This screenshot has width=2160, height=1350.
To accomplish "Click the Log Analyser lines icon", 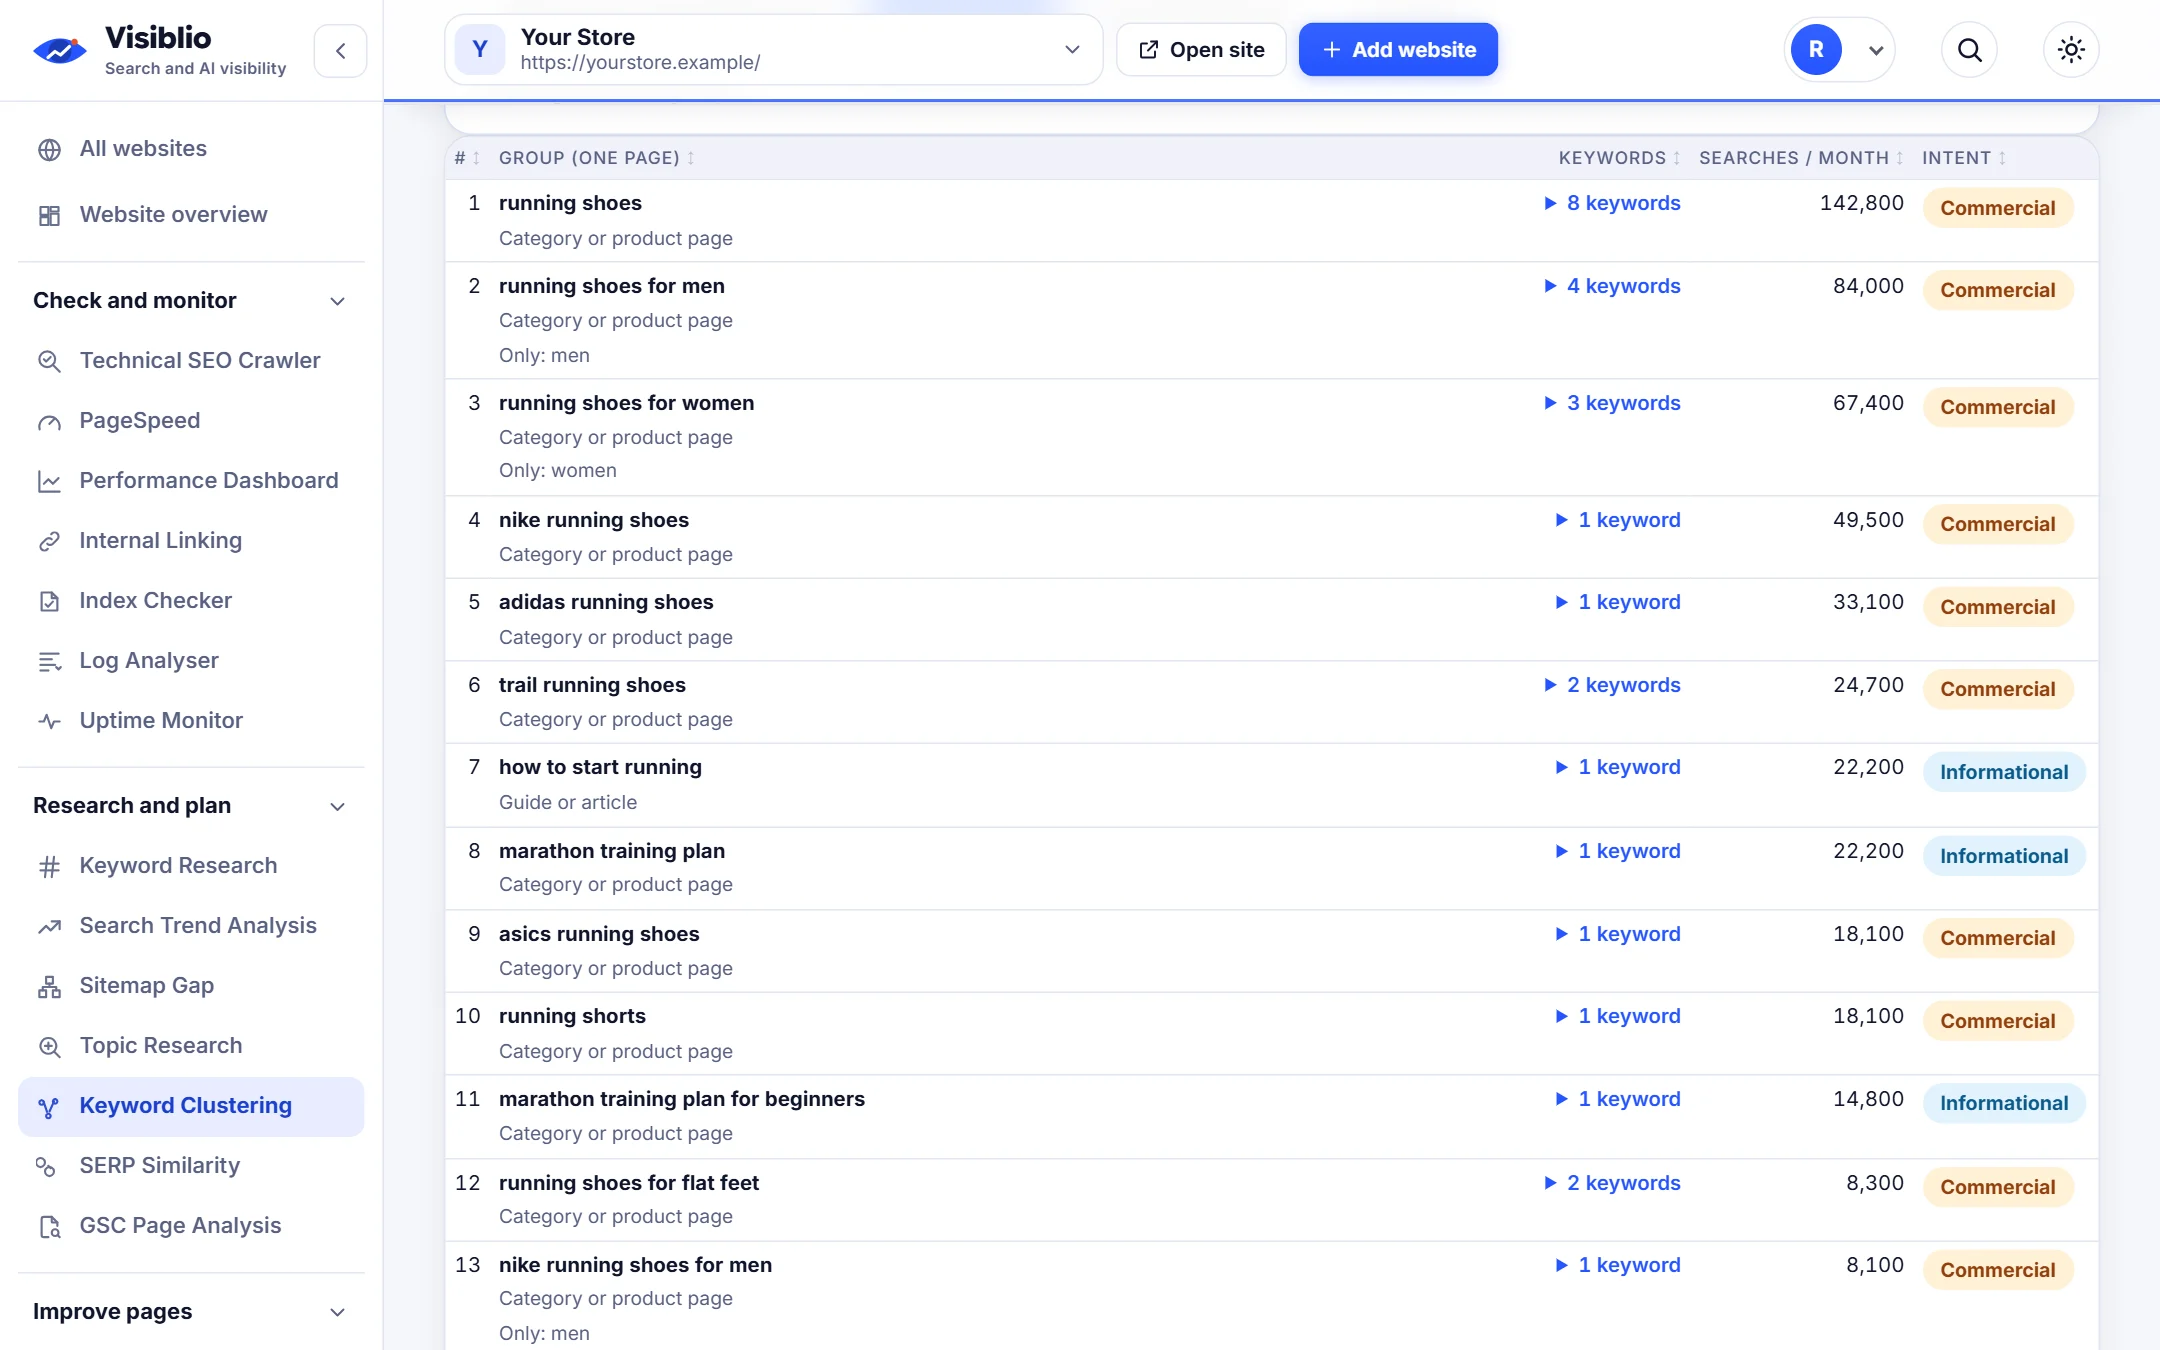I will [x=49, y=661].
